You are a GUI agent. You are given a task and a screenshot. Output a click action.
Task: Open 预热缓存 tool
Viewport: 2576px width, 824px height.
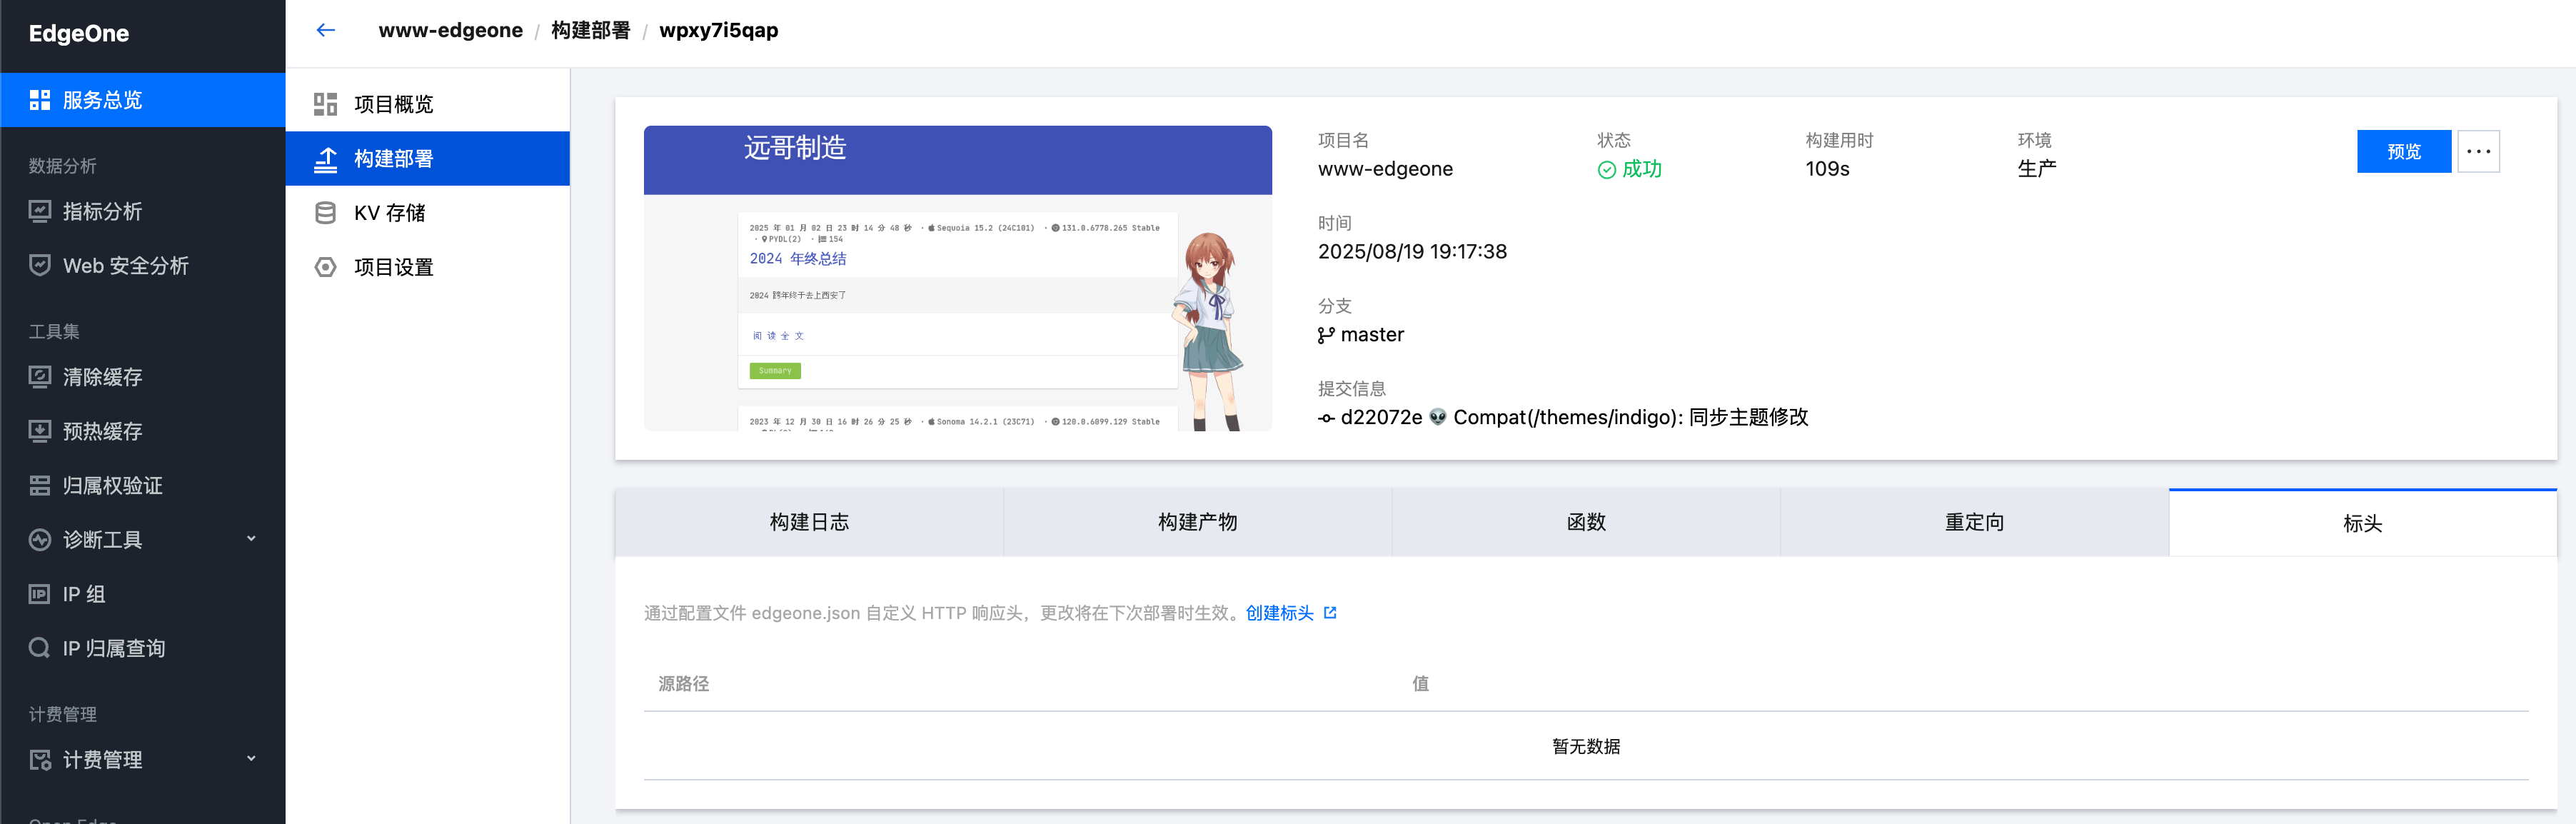pos(102,431)
